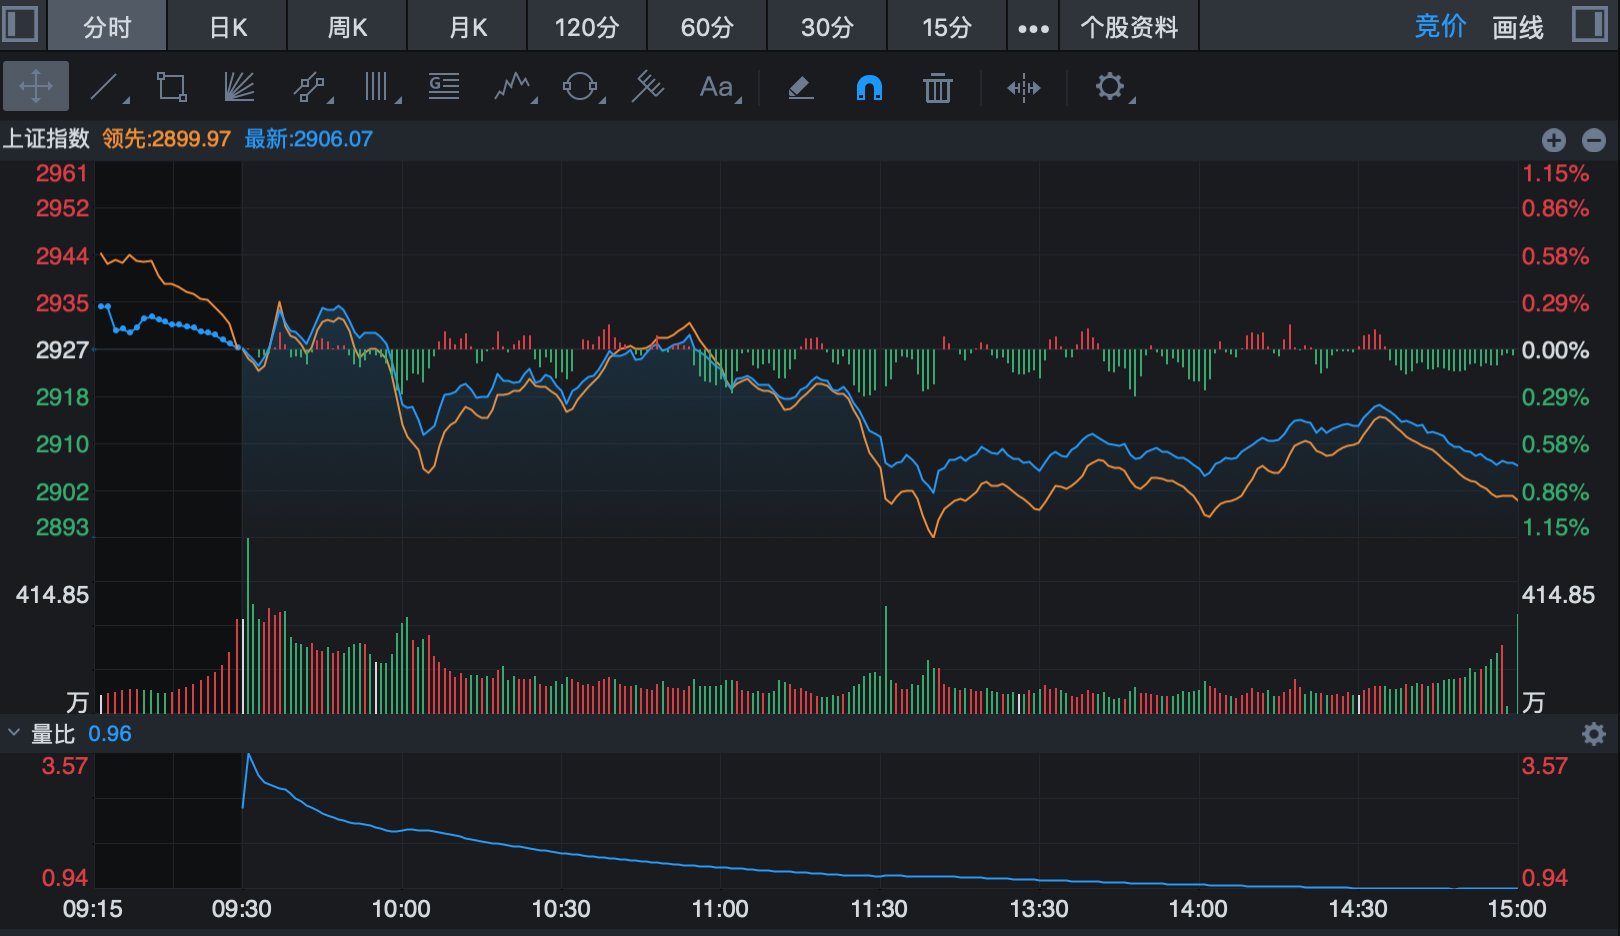Open the 60分 chart tab
Screen dimensions: 1620x936
point(707,27)
